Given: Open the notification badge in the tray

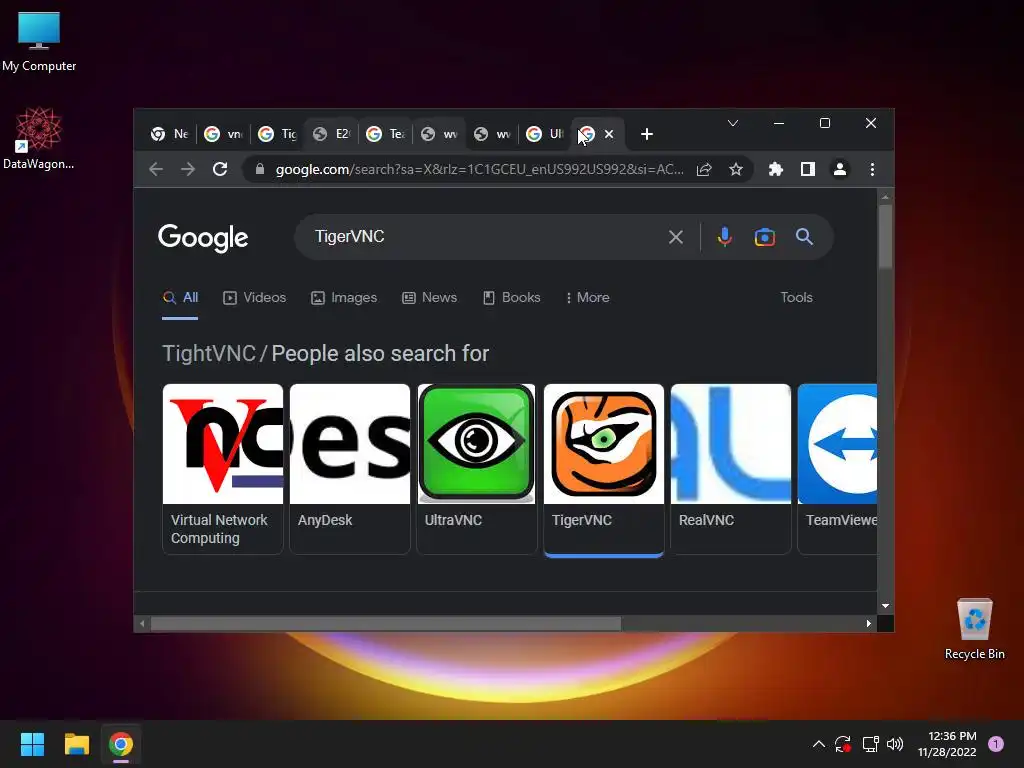Looking at the screenshot, I should point(996,744).
